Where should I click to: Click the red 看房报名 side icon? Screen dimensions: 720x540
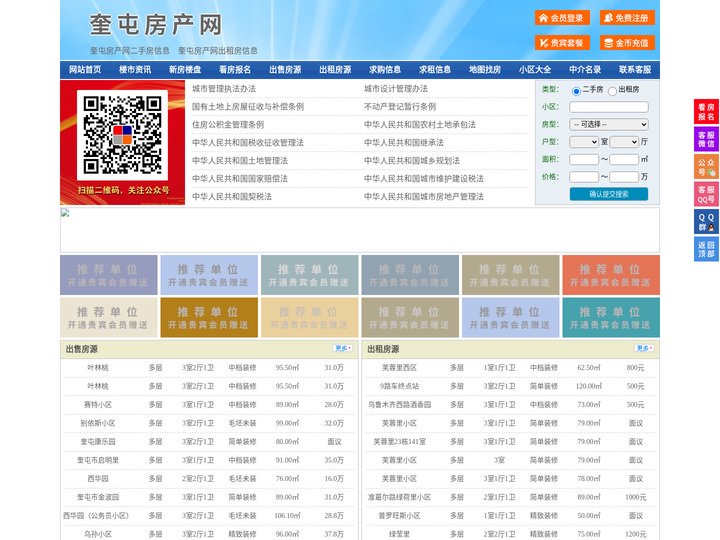[x=706, y=112]
